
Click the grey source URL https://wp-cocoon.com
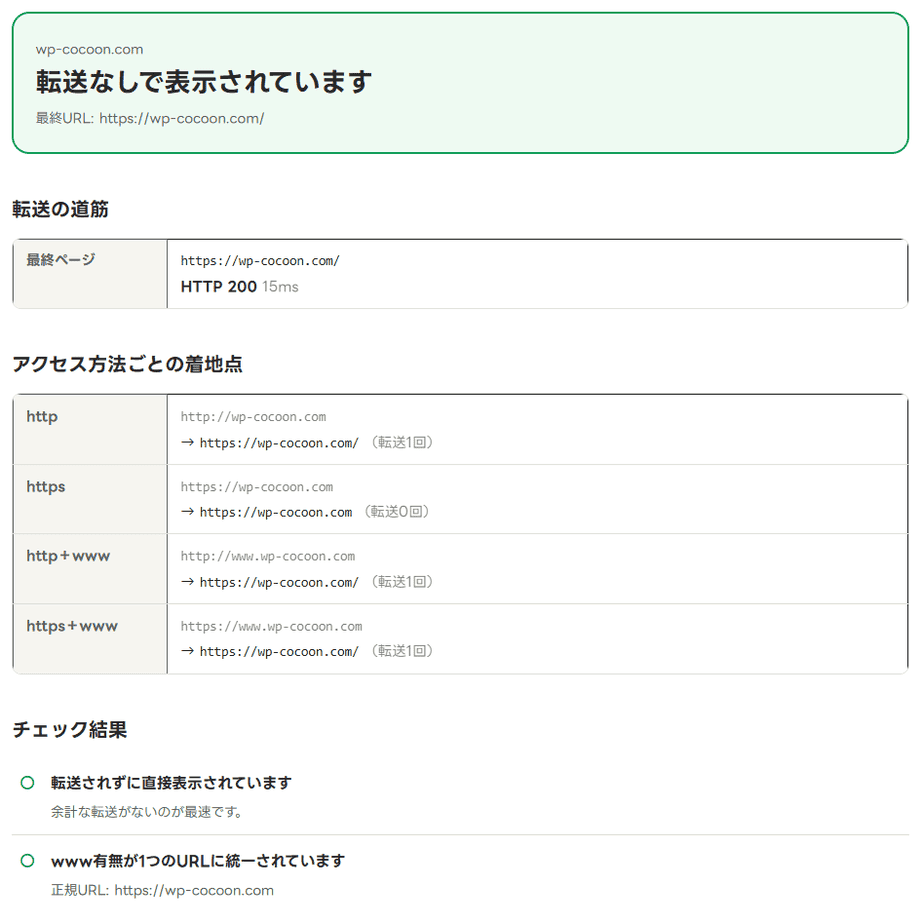click(x=257, y=487)
